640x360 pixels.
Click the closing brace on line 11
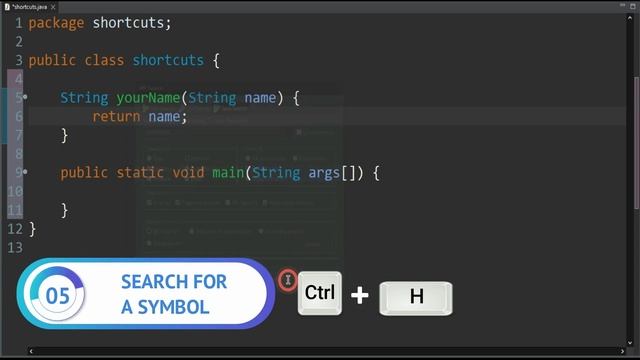[64, 211]
